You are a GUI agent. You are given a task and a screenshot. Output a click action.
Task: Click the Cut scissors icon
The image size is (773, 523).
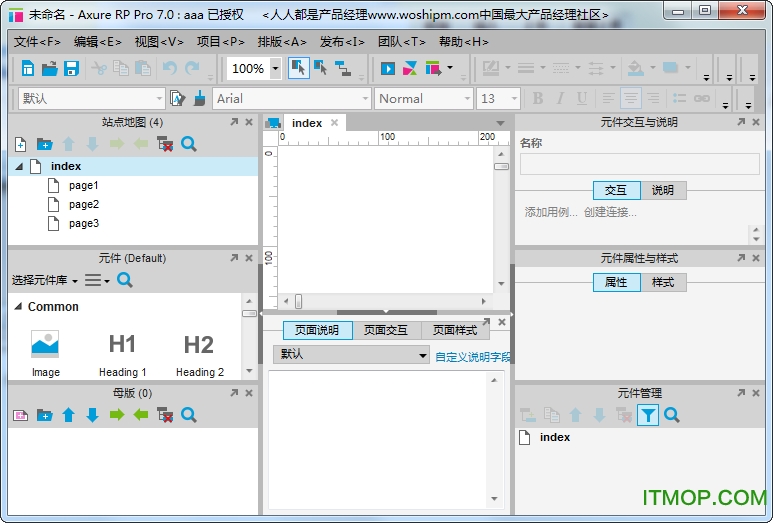coord(99,68)
